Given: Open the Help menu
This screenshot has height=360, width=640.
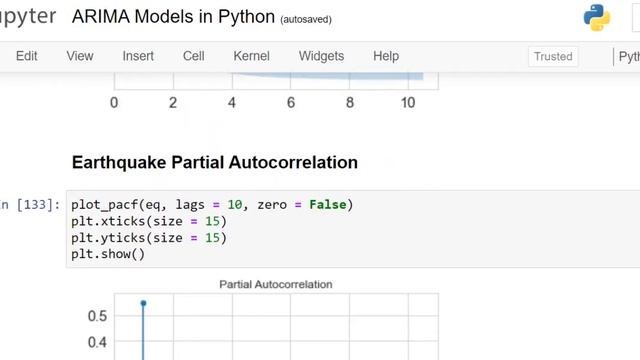Looking at the screenshot, I should [x=386, y=56].
